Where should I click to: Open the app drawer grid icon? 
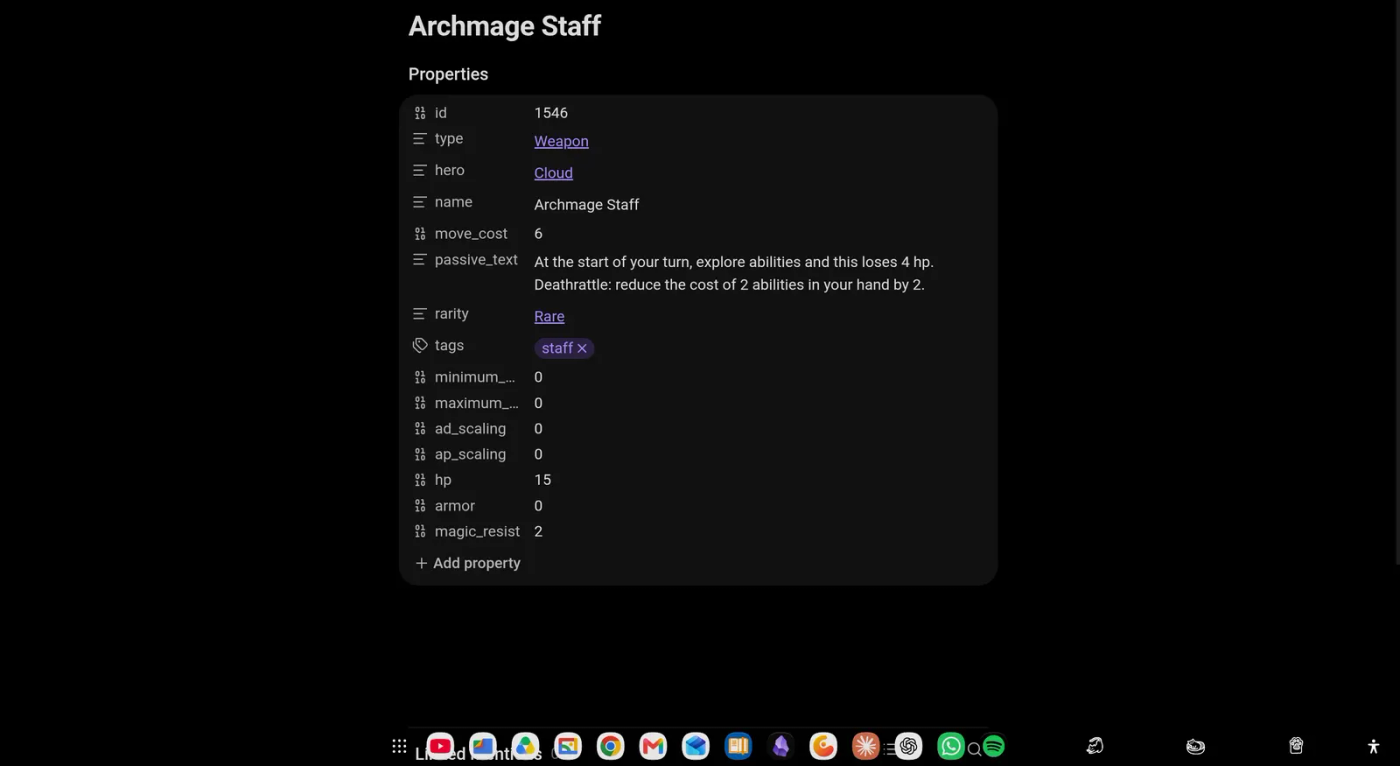(x=399, y=746)
